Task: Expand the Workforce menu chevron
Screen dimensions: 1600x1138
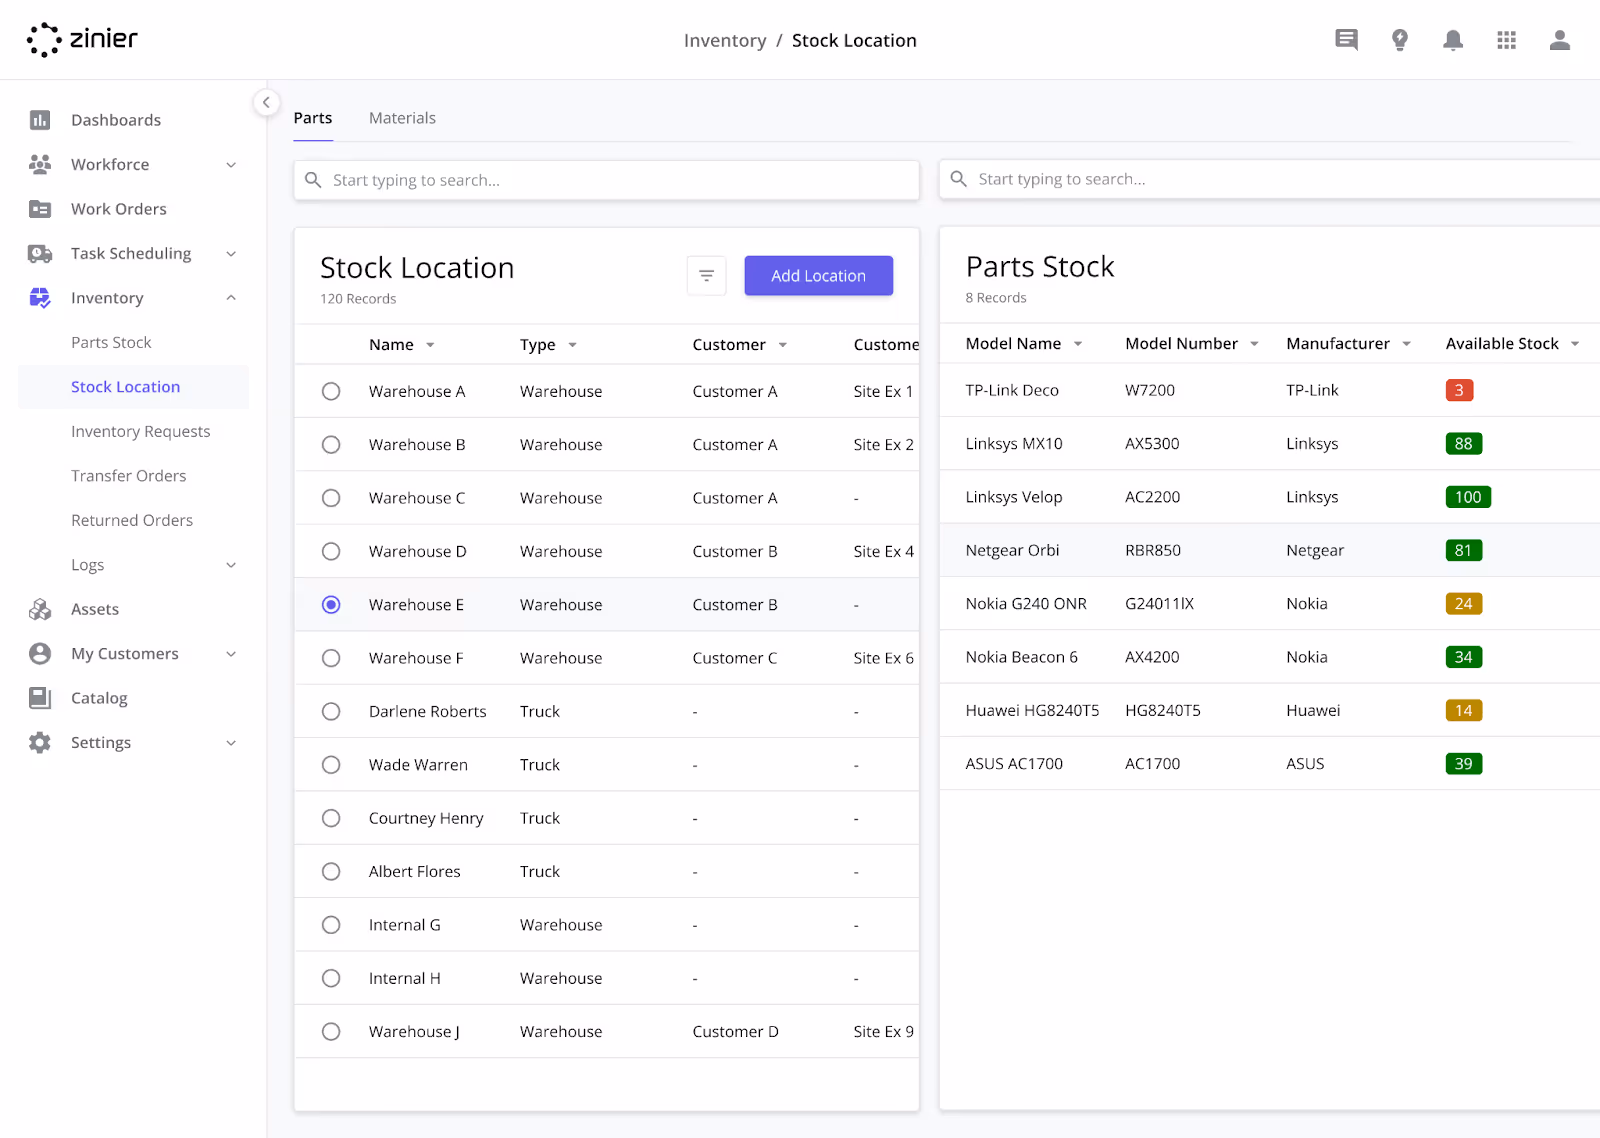Action: 231,165
